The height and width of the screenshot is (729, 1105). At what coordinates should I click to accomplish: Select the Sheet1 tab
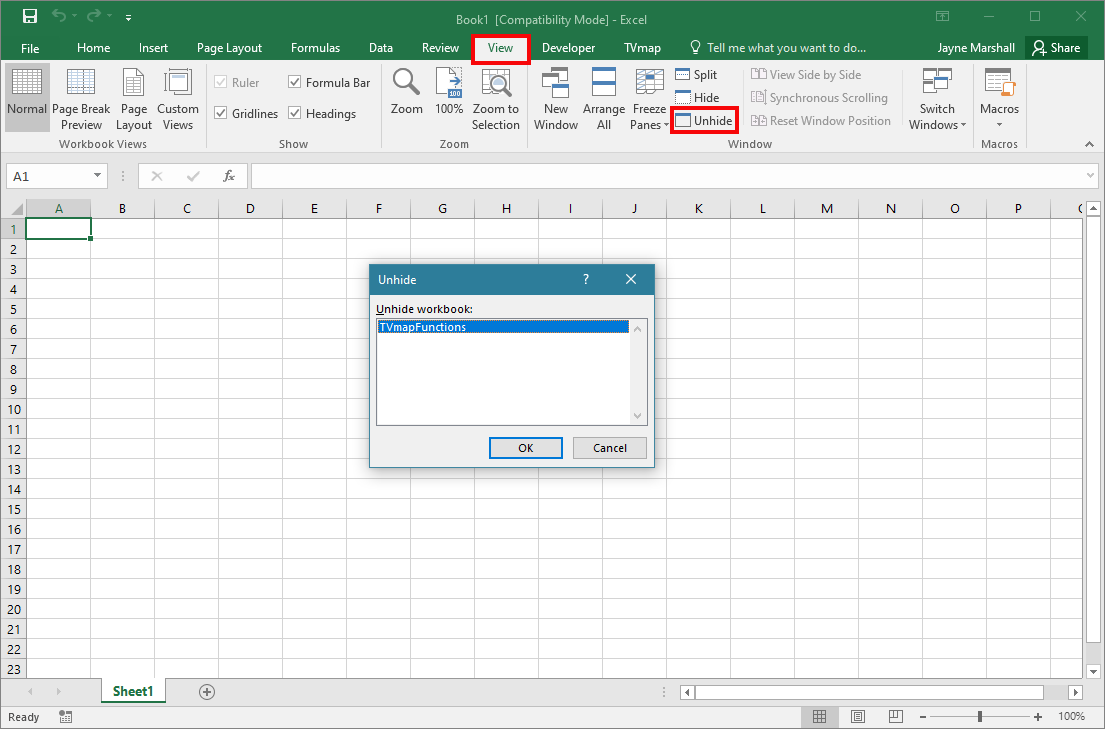(x=133, y=692)
